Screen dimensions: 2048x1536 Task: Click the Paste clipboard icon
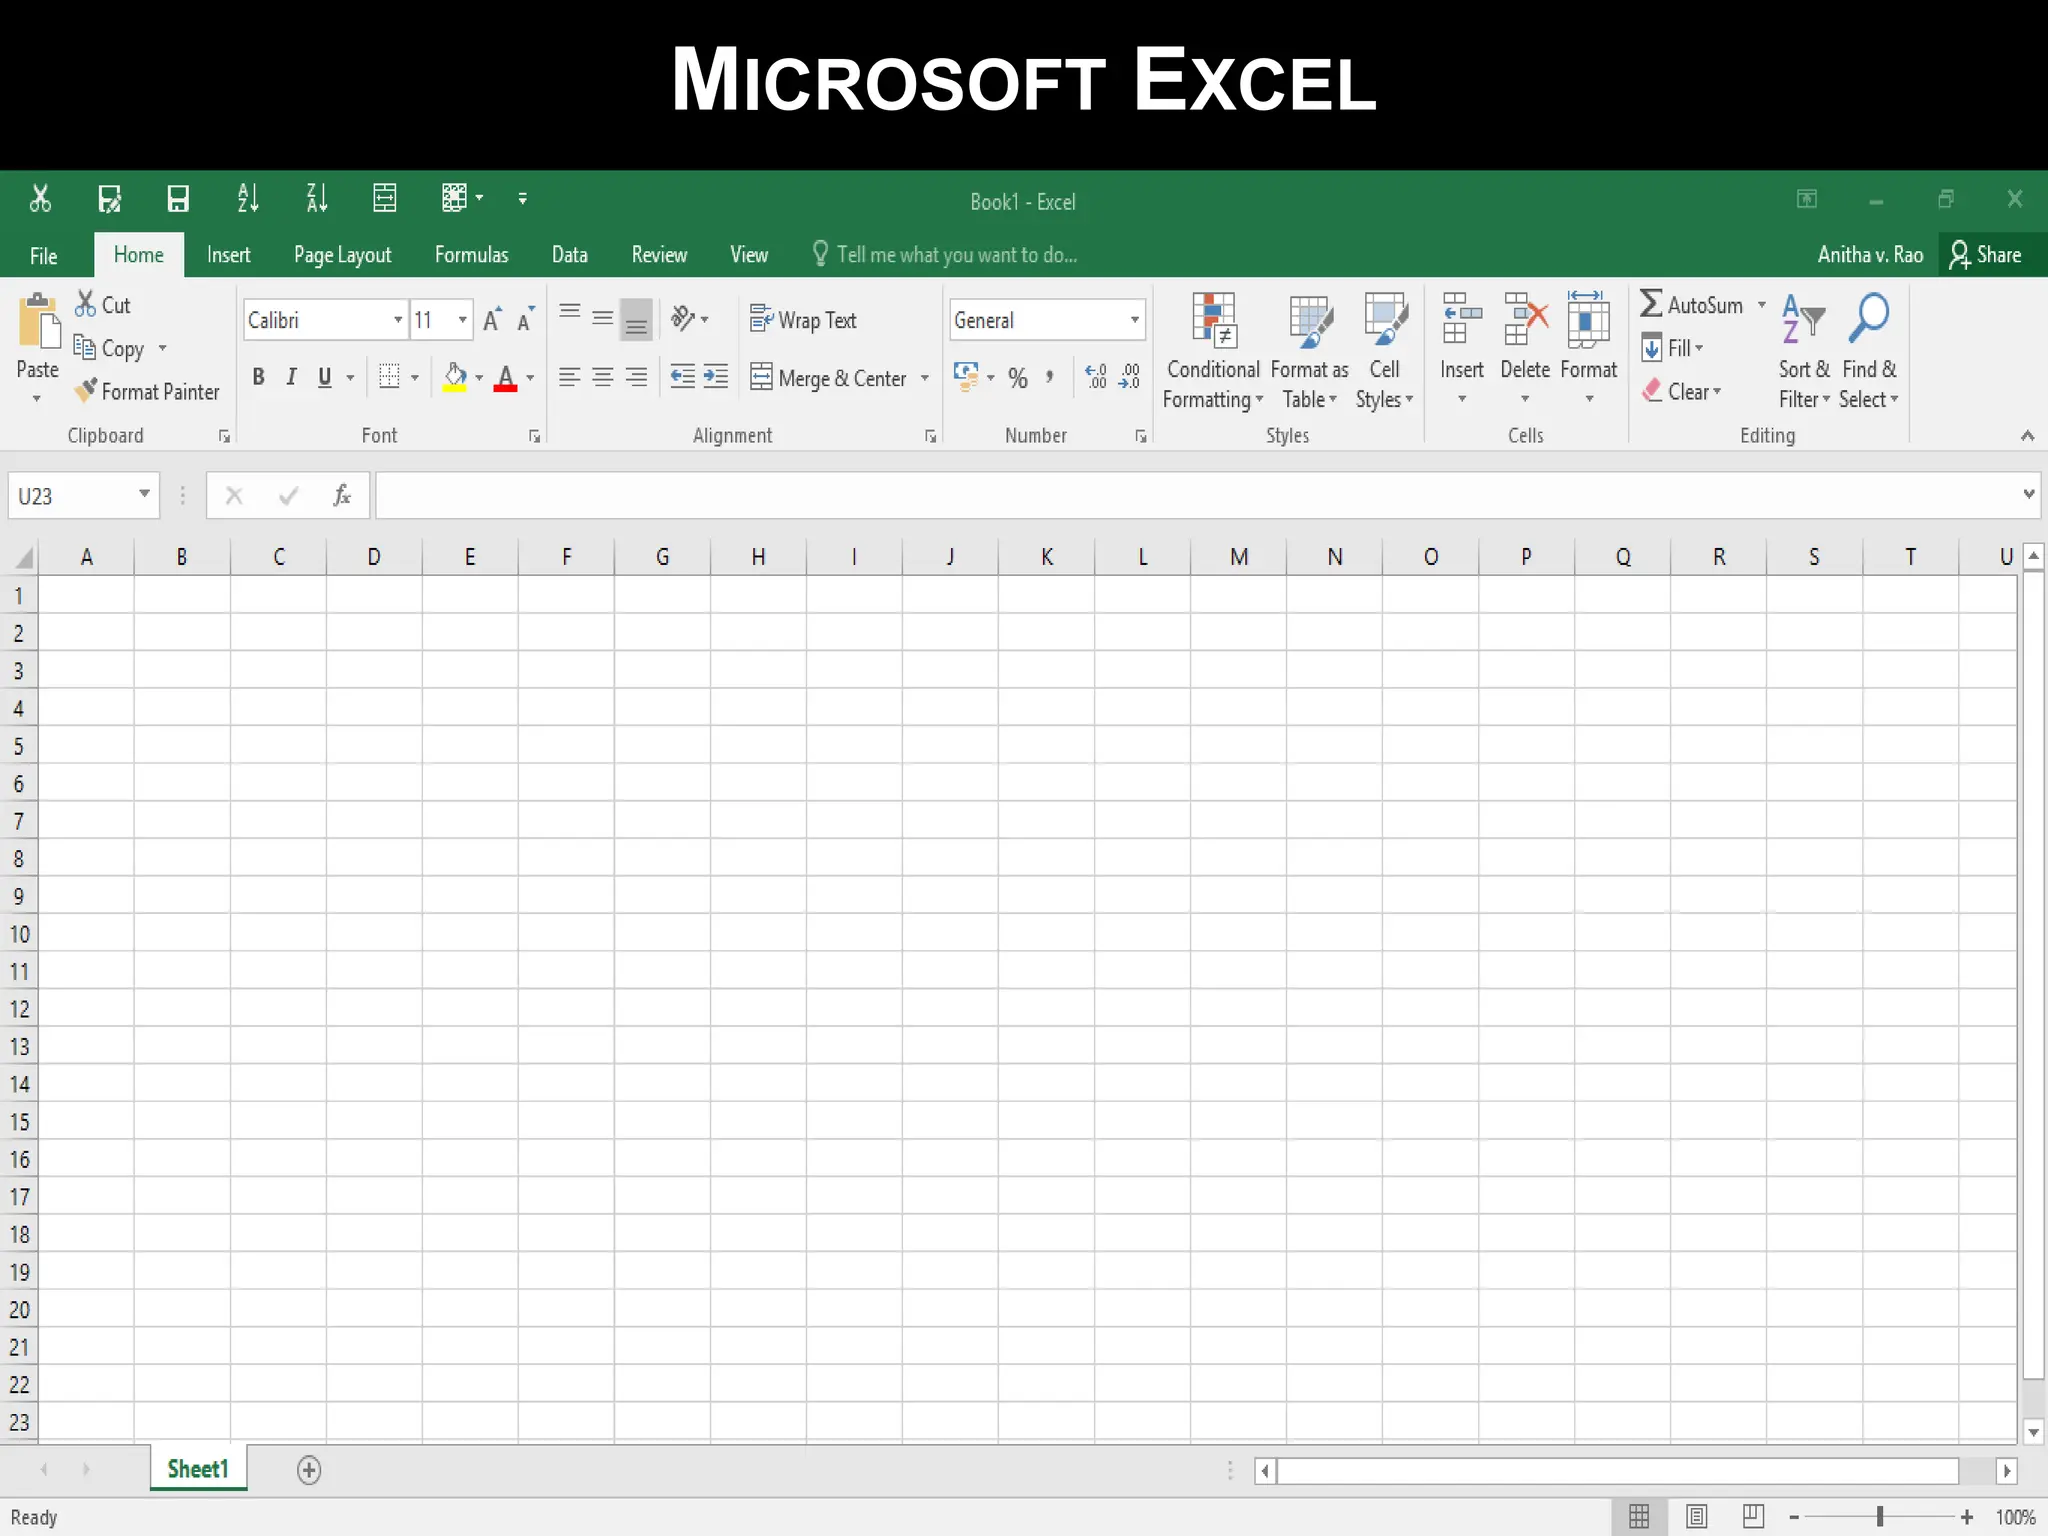coord(39,321)
